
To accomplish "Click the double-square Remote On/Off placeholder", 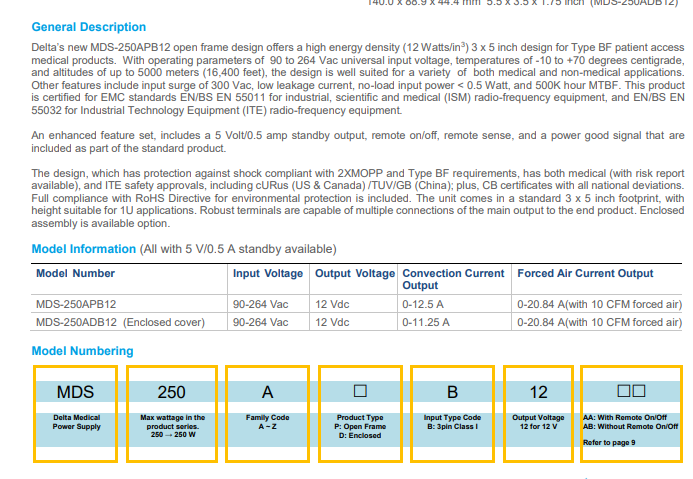I will 630,391.
